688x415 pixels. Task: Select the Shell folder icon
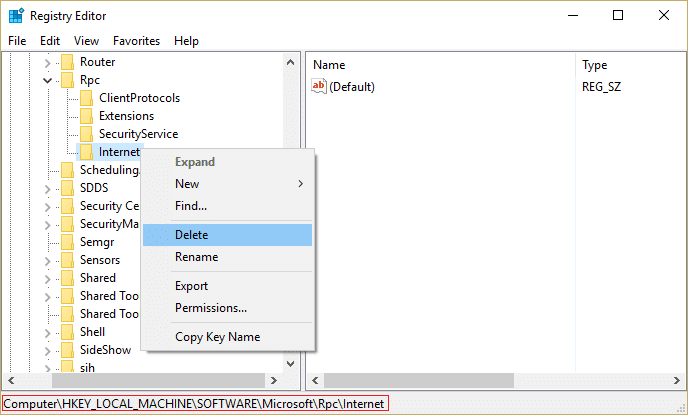[68, 332]
